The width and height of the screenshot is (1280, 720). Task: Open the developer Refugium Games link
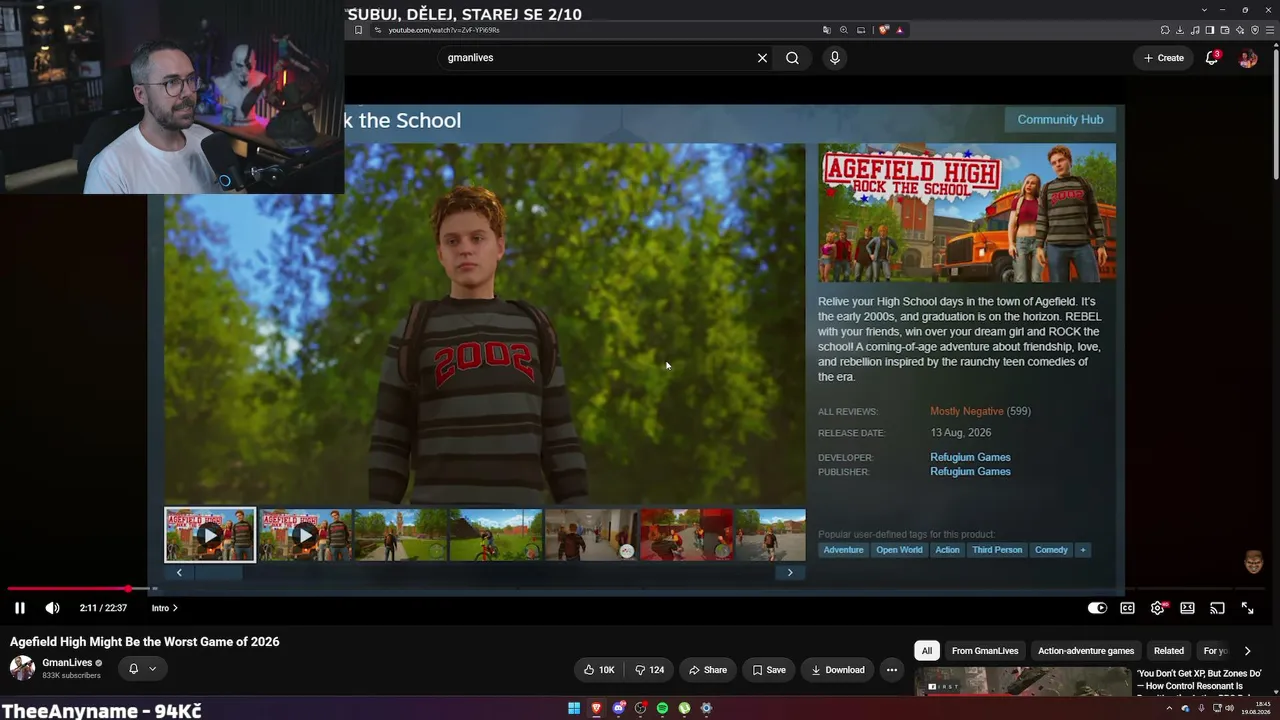pos(970,457)
